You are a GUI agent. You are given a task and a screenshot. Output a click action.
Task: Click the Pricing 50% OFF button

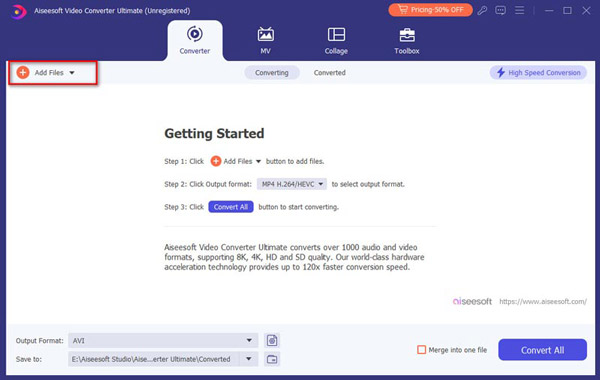coord(430,10)
